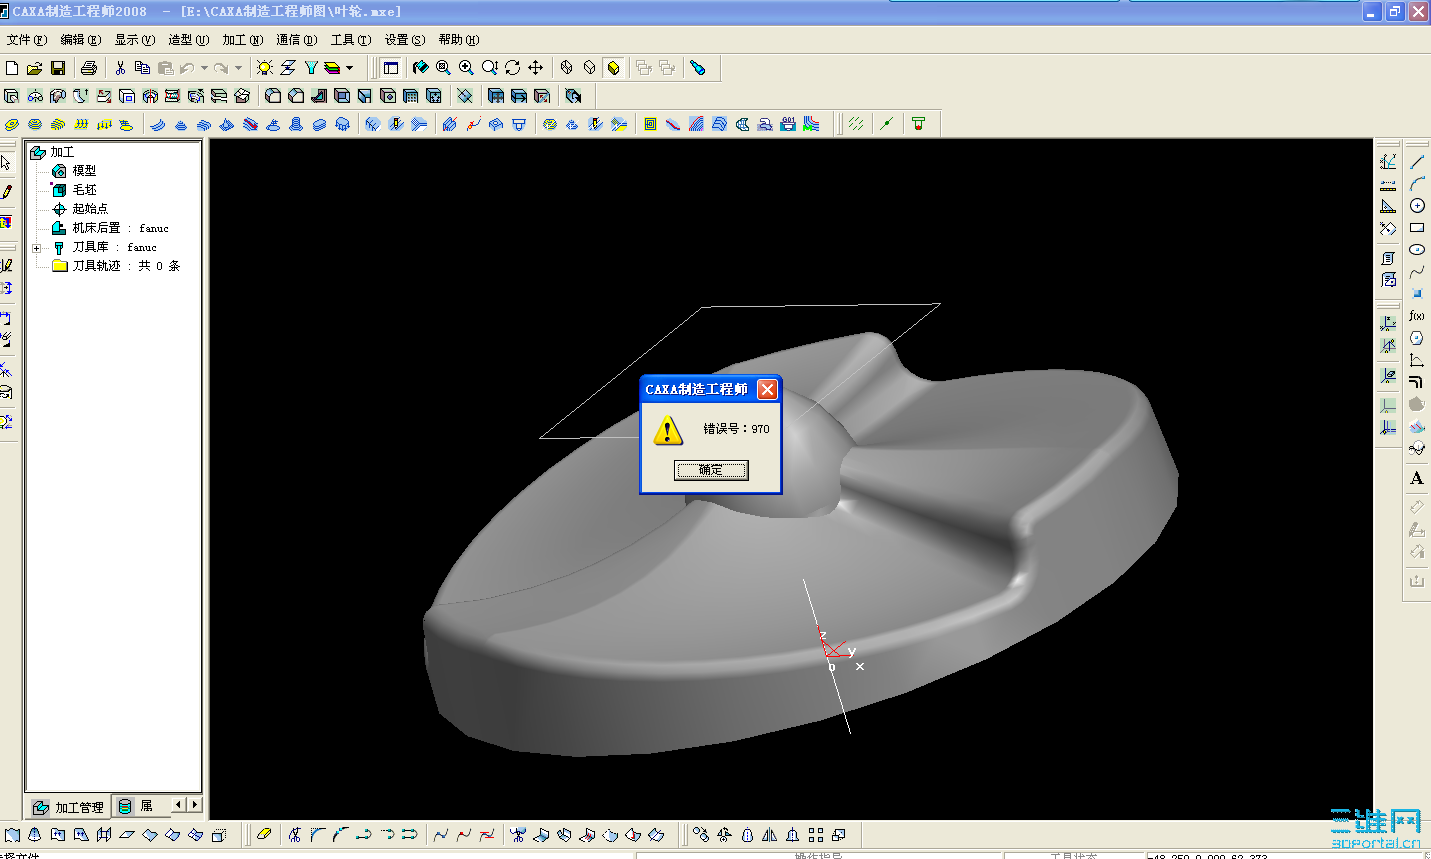Select the spline curve tool
The image size is (1431, 859).
coord(1417,272)
